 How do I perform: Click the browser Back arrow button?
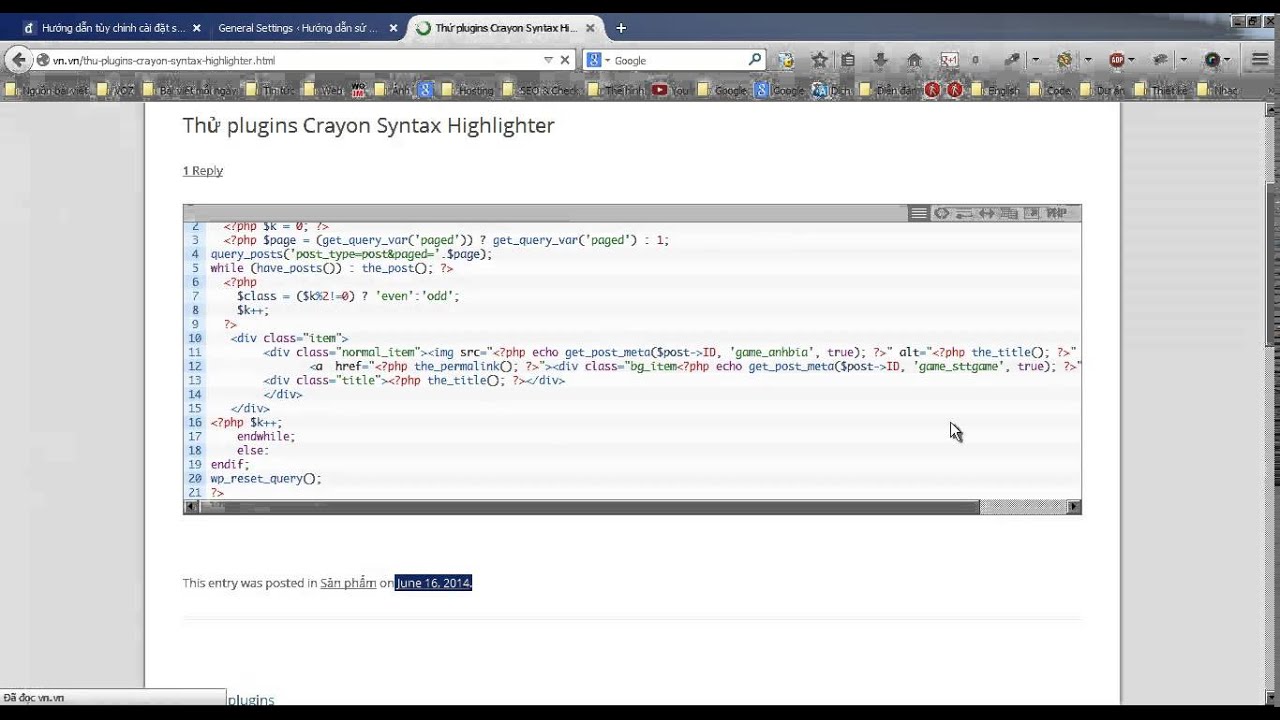point(19,60)
